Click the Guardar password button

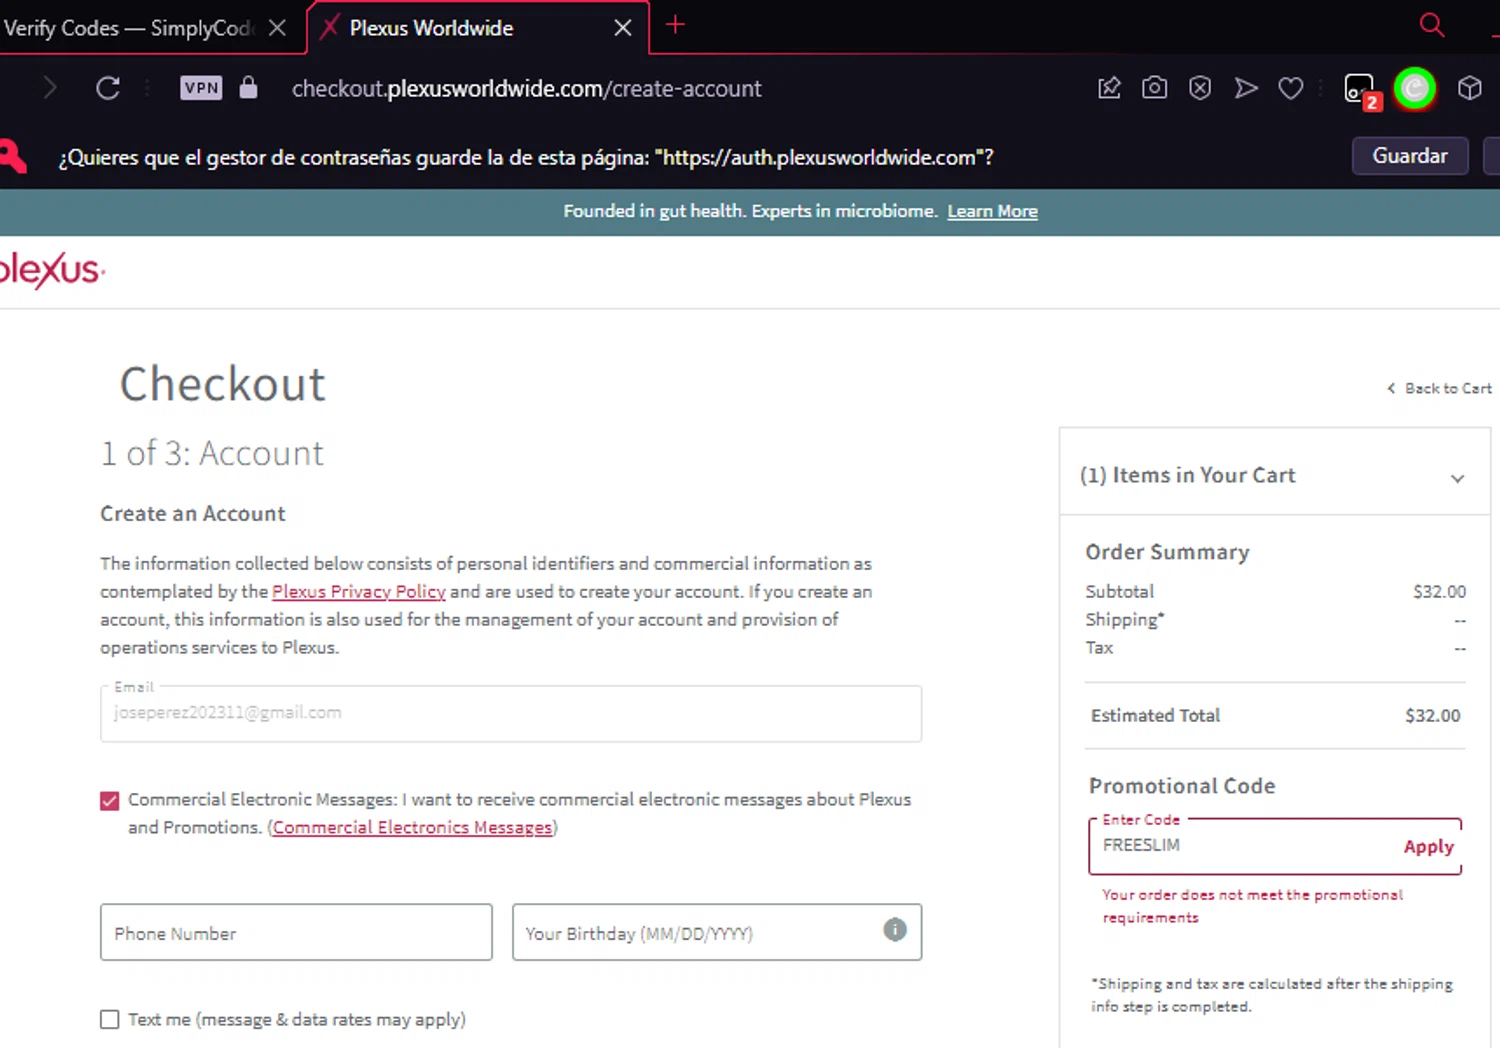coord(1409,156)
